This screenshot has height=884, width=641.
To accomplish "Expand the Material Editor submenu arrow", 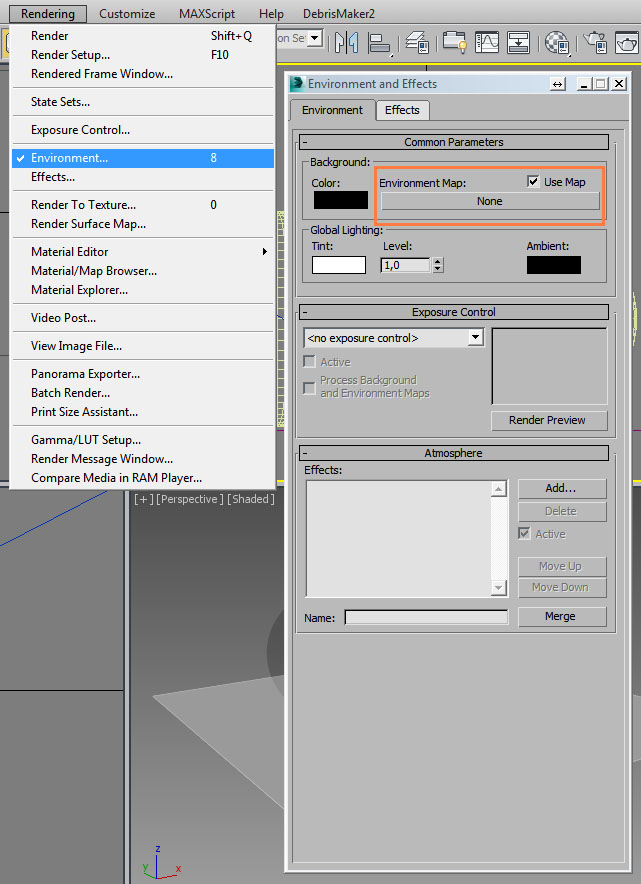I will pyautogui.click(x=264, y=251).
